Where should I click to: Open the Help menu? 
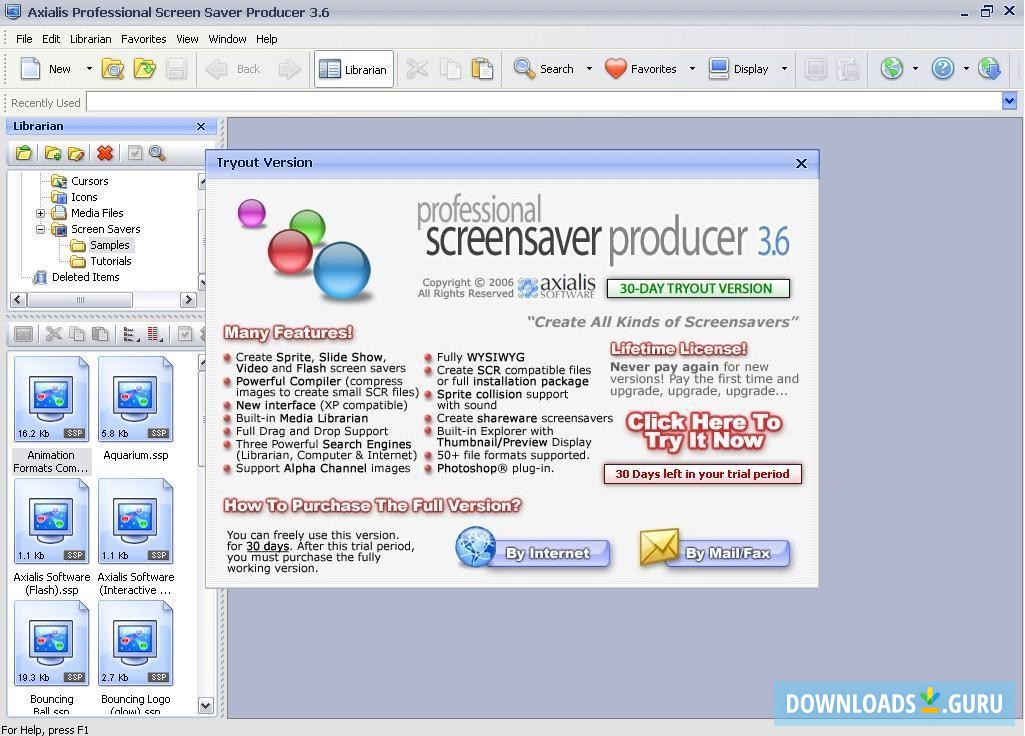tap(267, 39)
